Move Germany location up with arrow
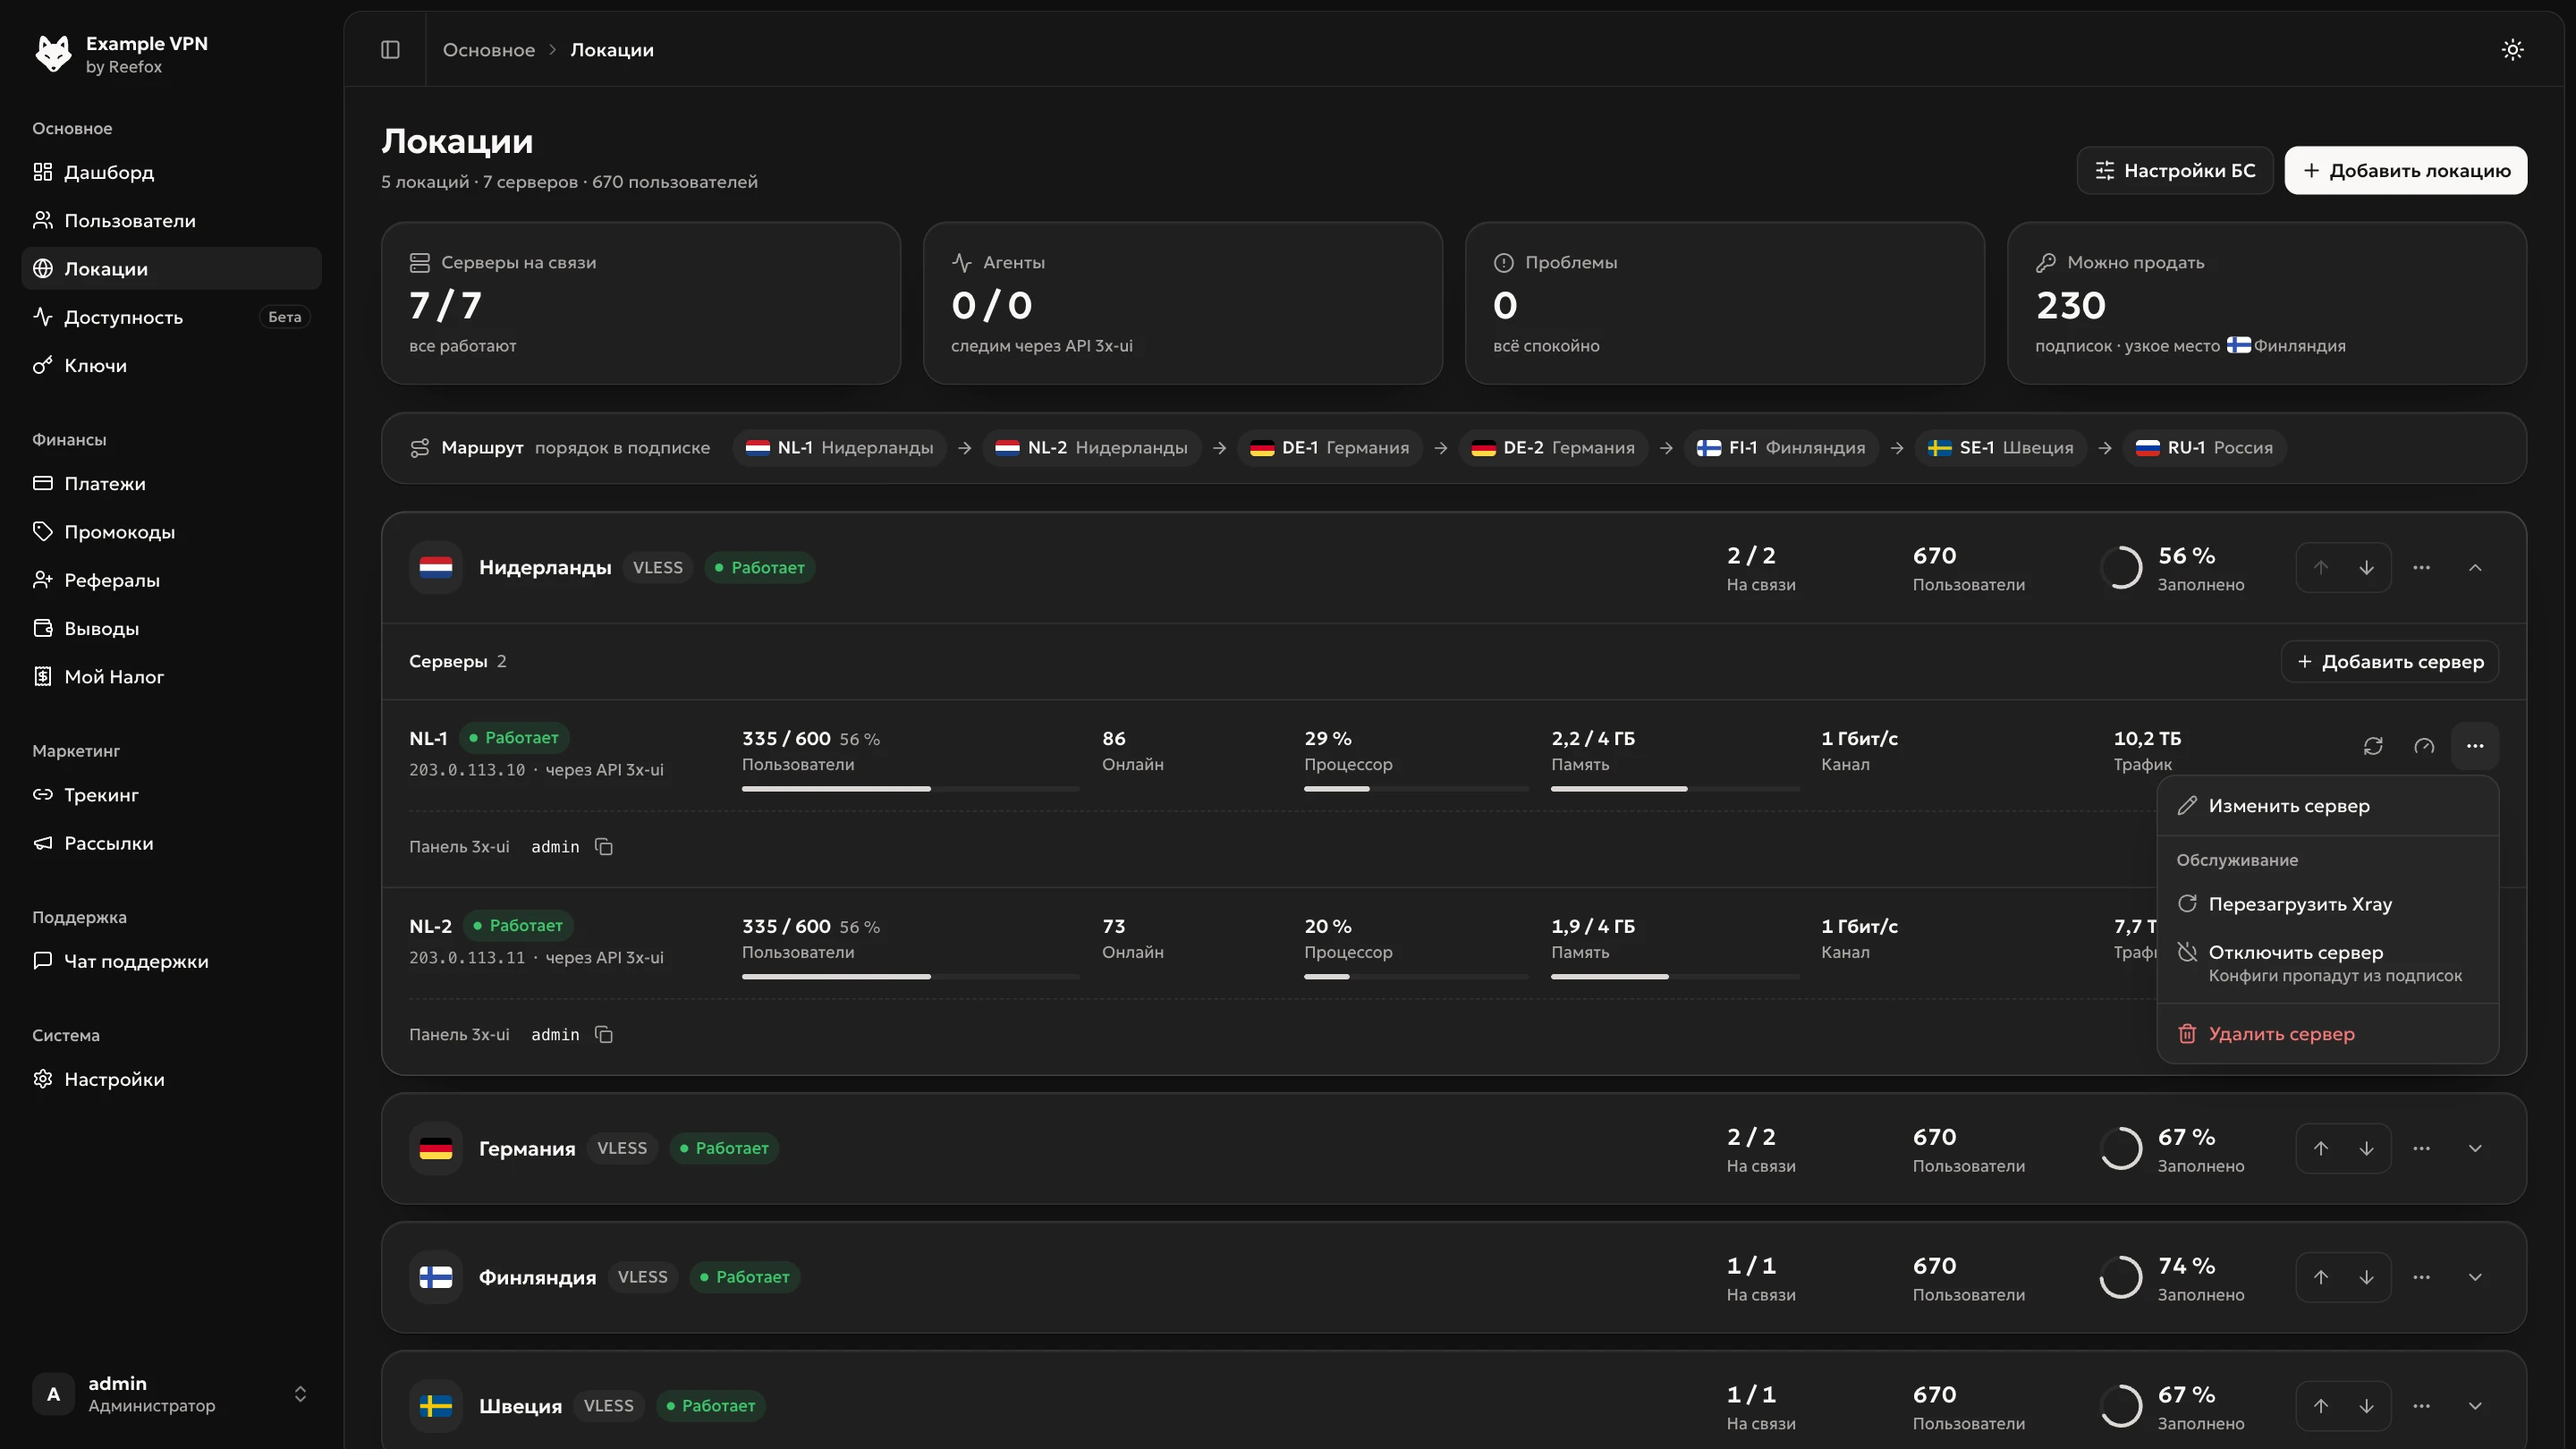The height and width of the screenshot is (1449, 2576). (x=2320, y=1148)
